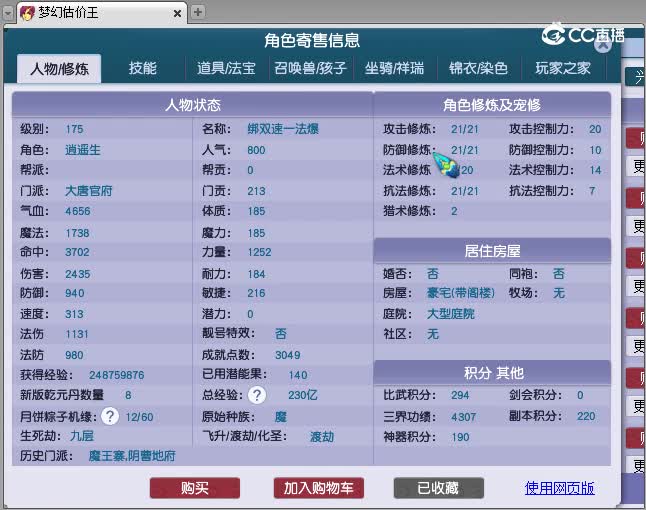The image size is (646, 510).
Task: Click the 梦幻估价王 tab favicon
Action: pyautogui.click(x=27, y=13)
